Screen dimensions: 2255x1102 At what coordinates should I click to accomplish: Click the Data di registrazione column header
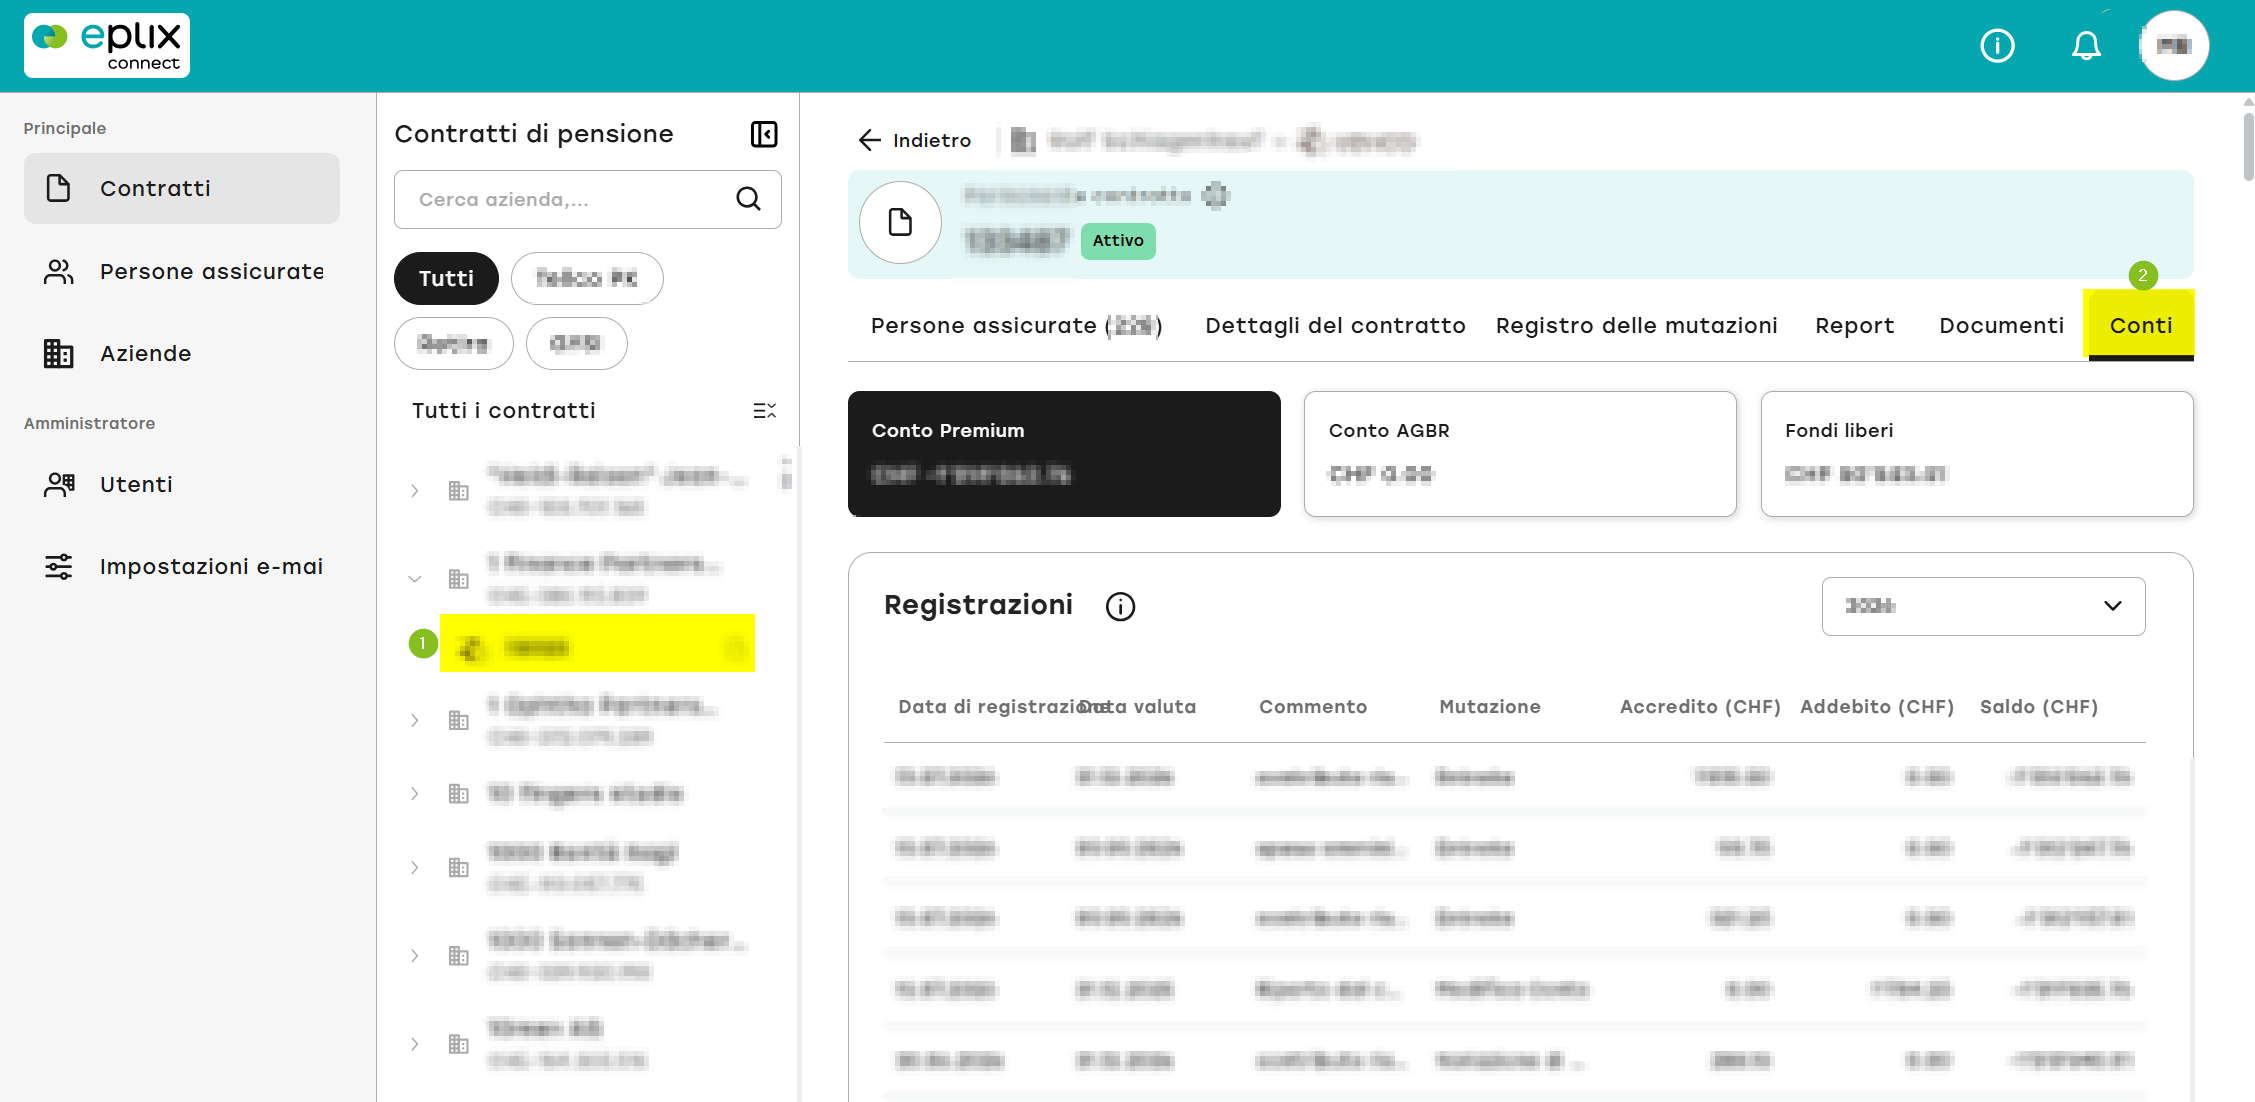[986, 707]
